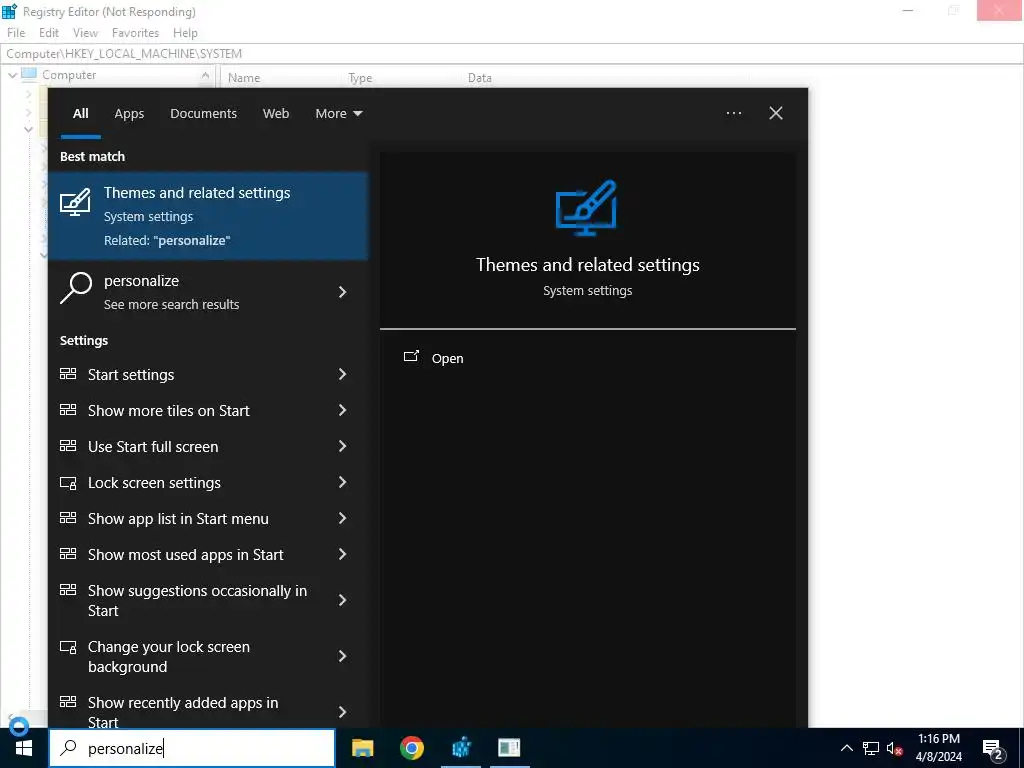
Task: Click the icon beside Show suggestions occasionally in Start
Action: [x=68, y=589]
